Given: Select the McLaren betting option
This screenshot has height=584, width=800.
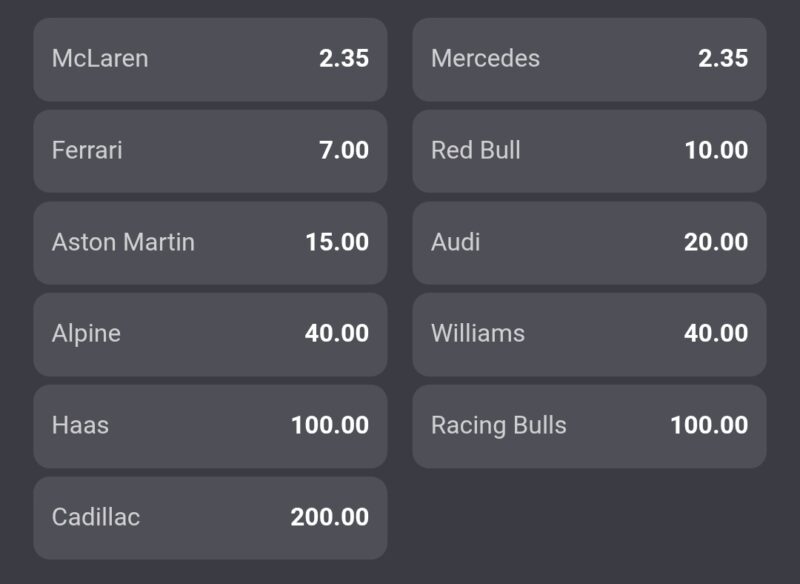Looking at the screenshot, I should click(x=210, y=59).
